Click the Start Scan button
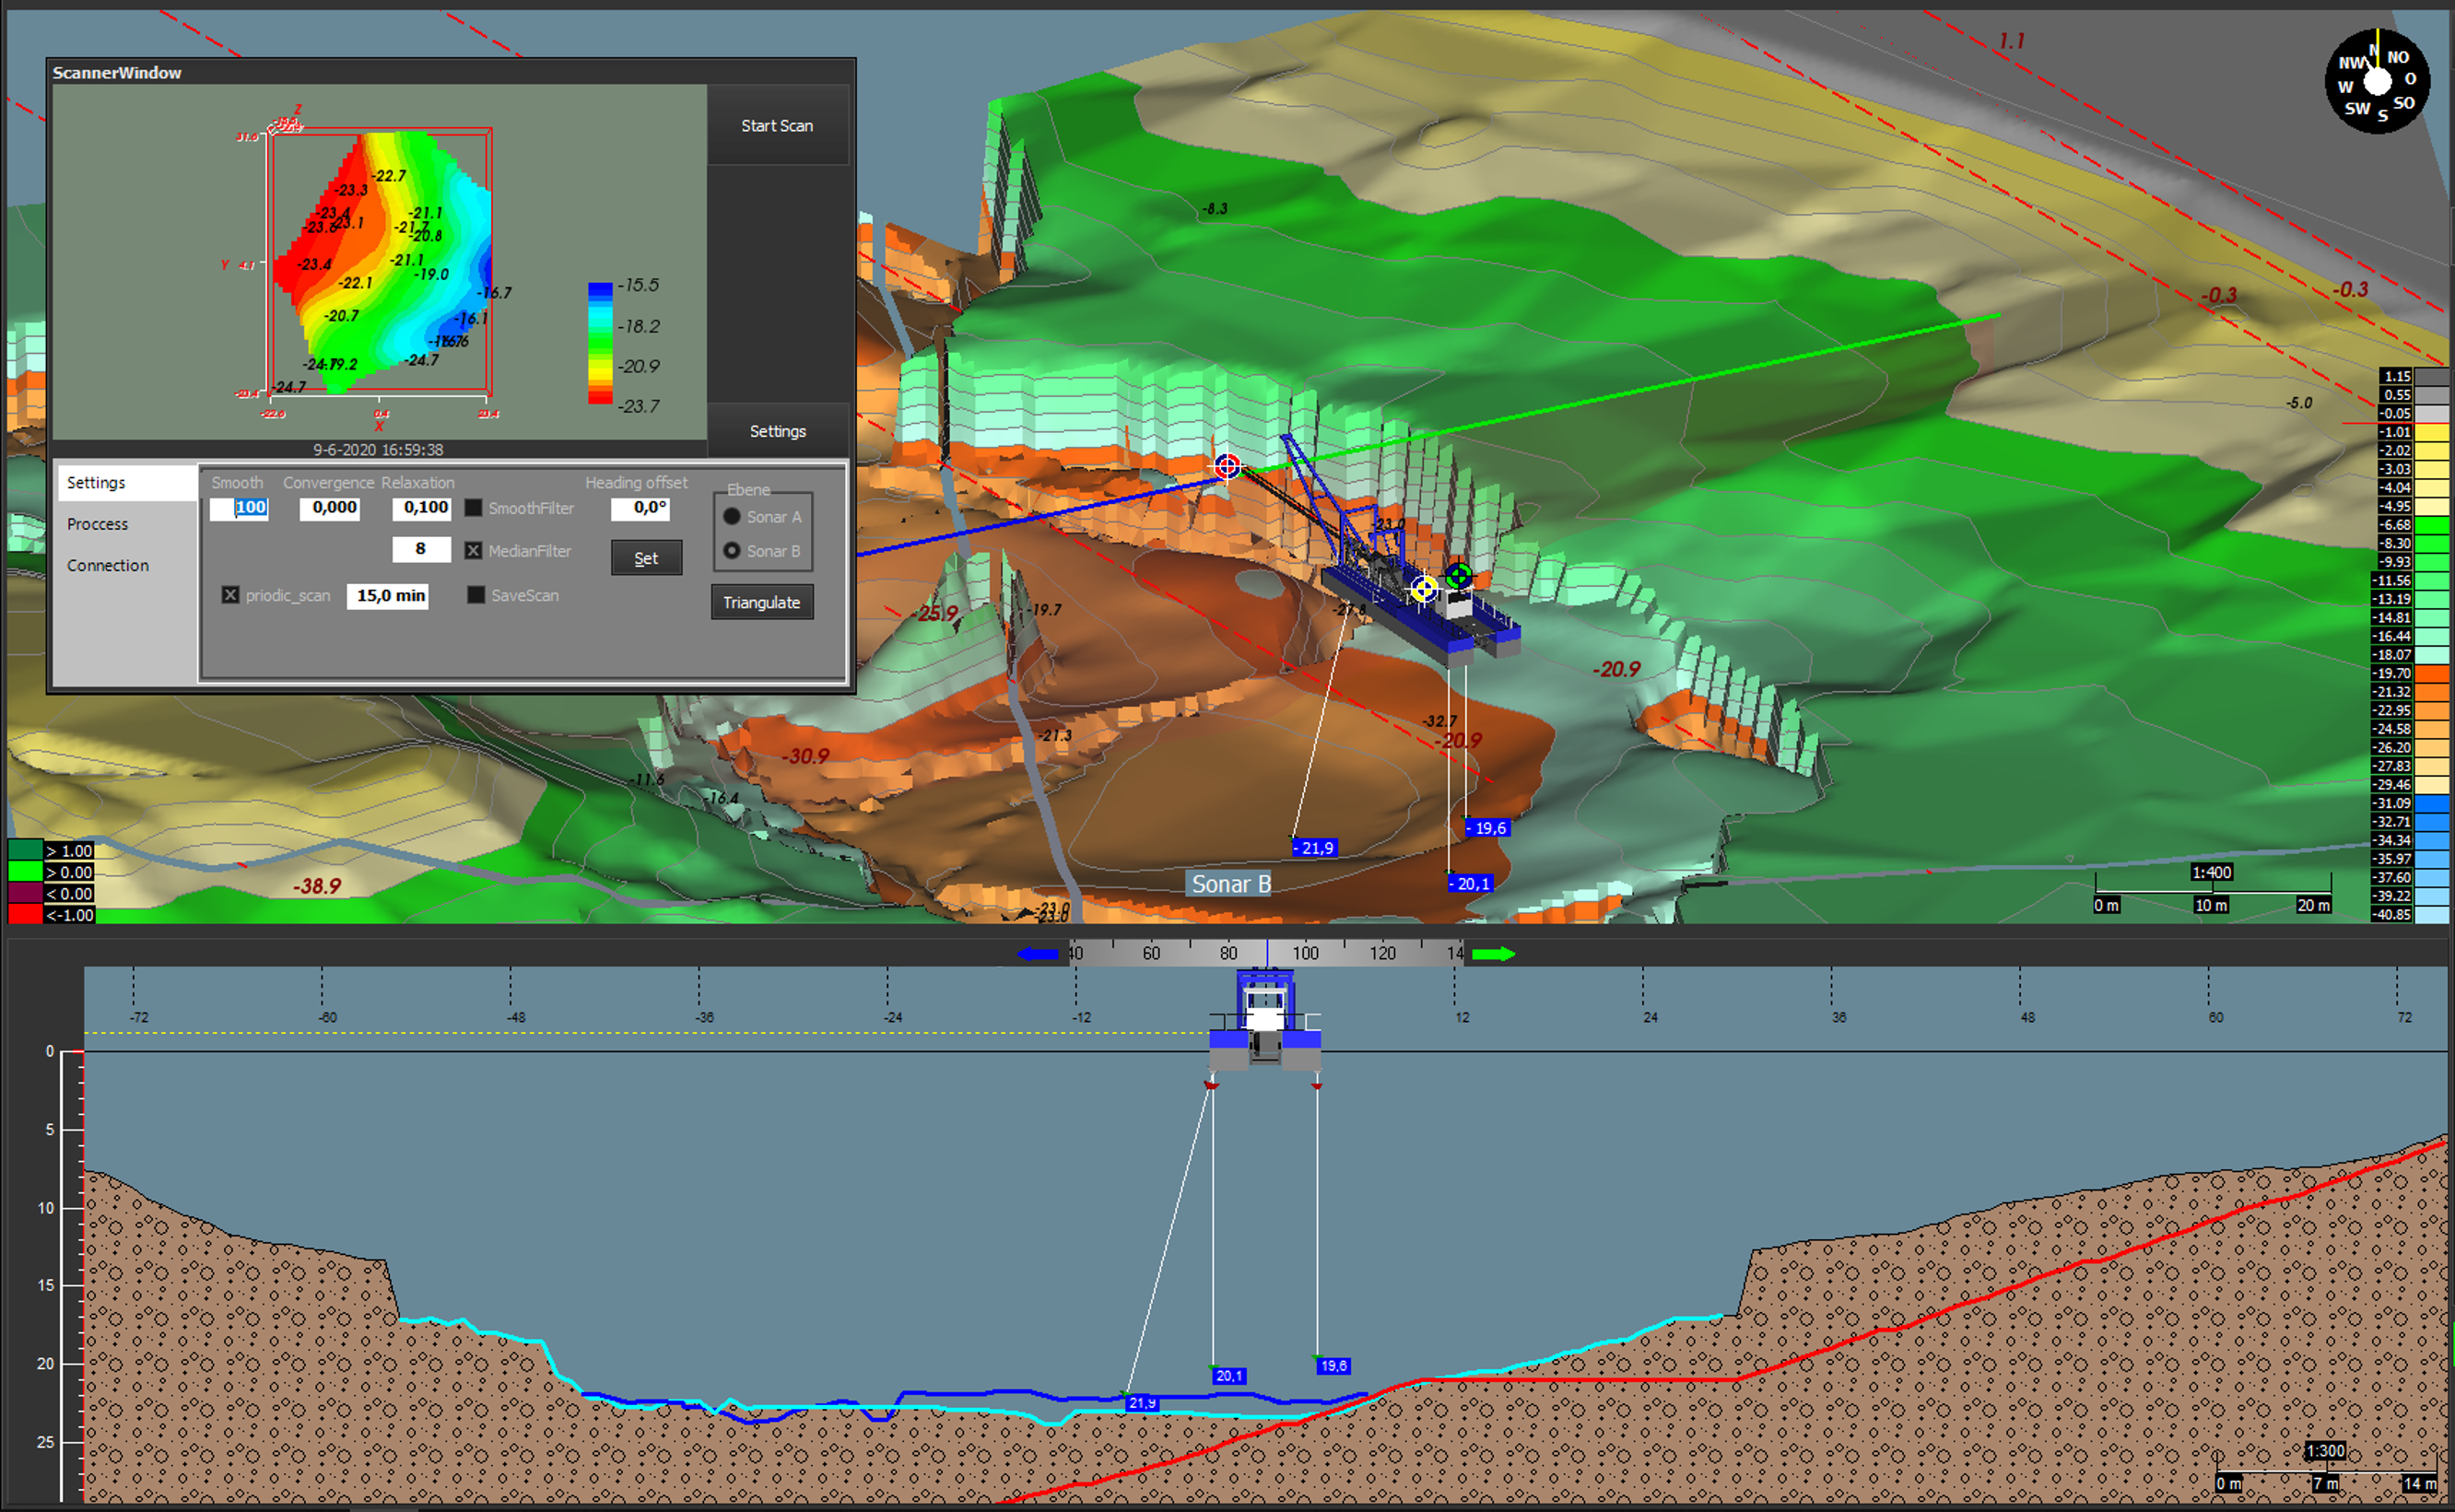The image size is (2455, 1512). [777, 126]
